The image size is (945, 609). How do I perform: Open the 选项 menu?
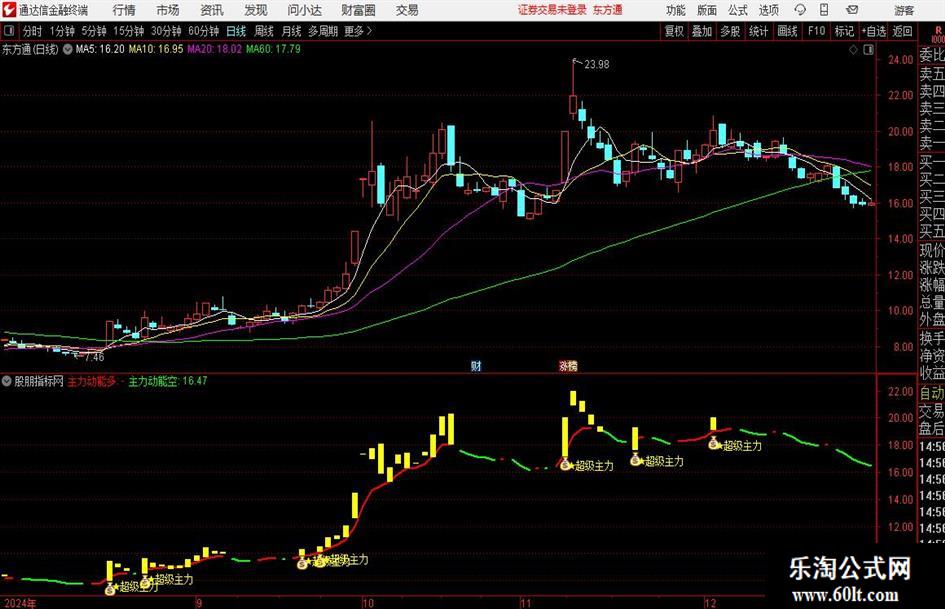(x=768, y=10)
